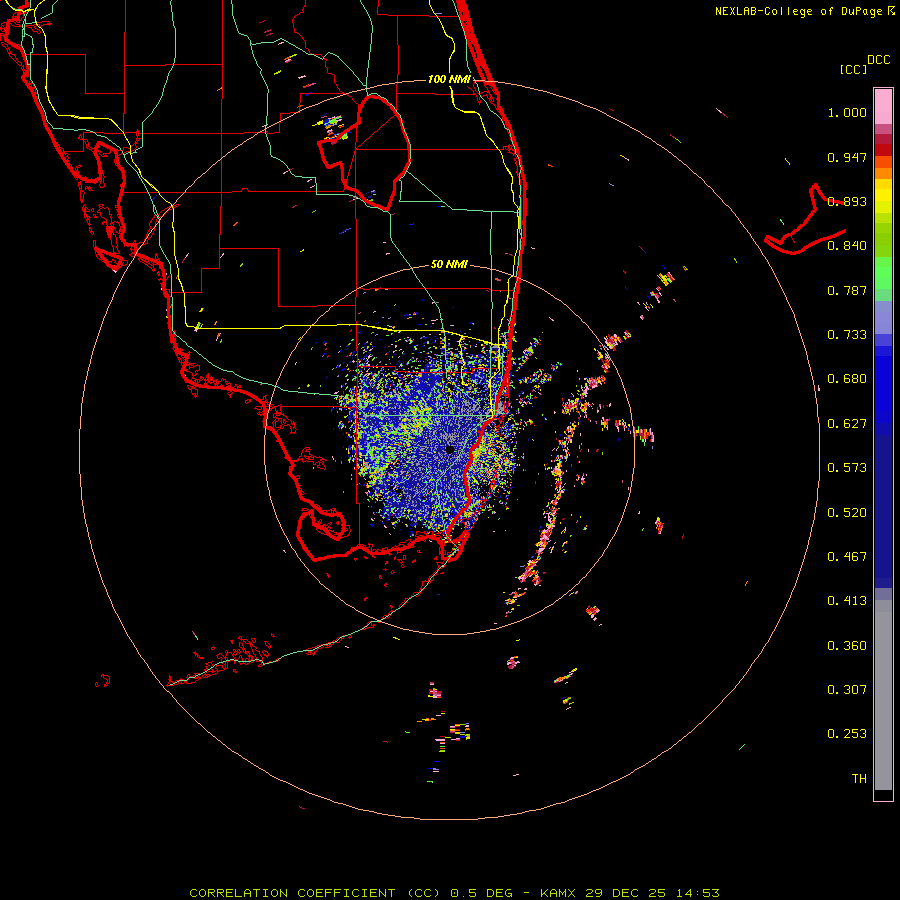Click the 0.680 scale value

(847, 379)
